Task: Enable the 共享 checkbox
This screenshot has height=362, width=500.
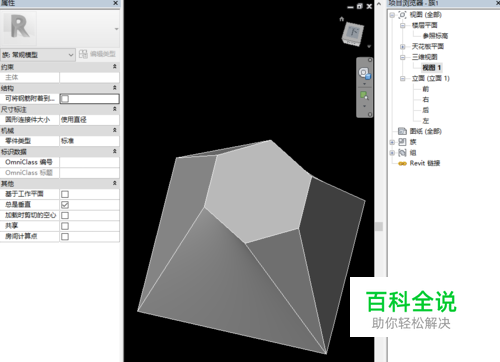Action: click(65, 226)
